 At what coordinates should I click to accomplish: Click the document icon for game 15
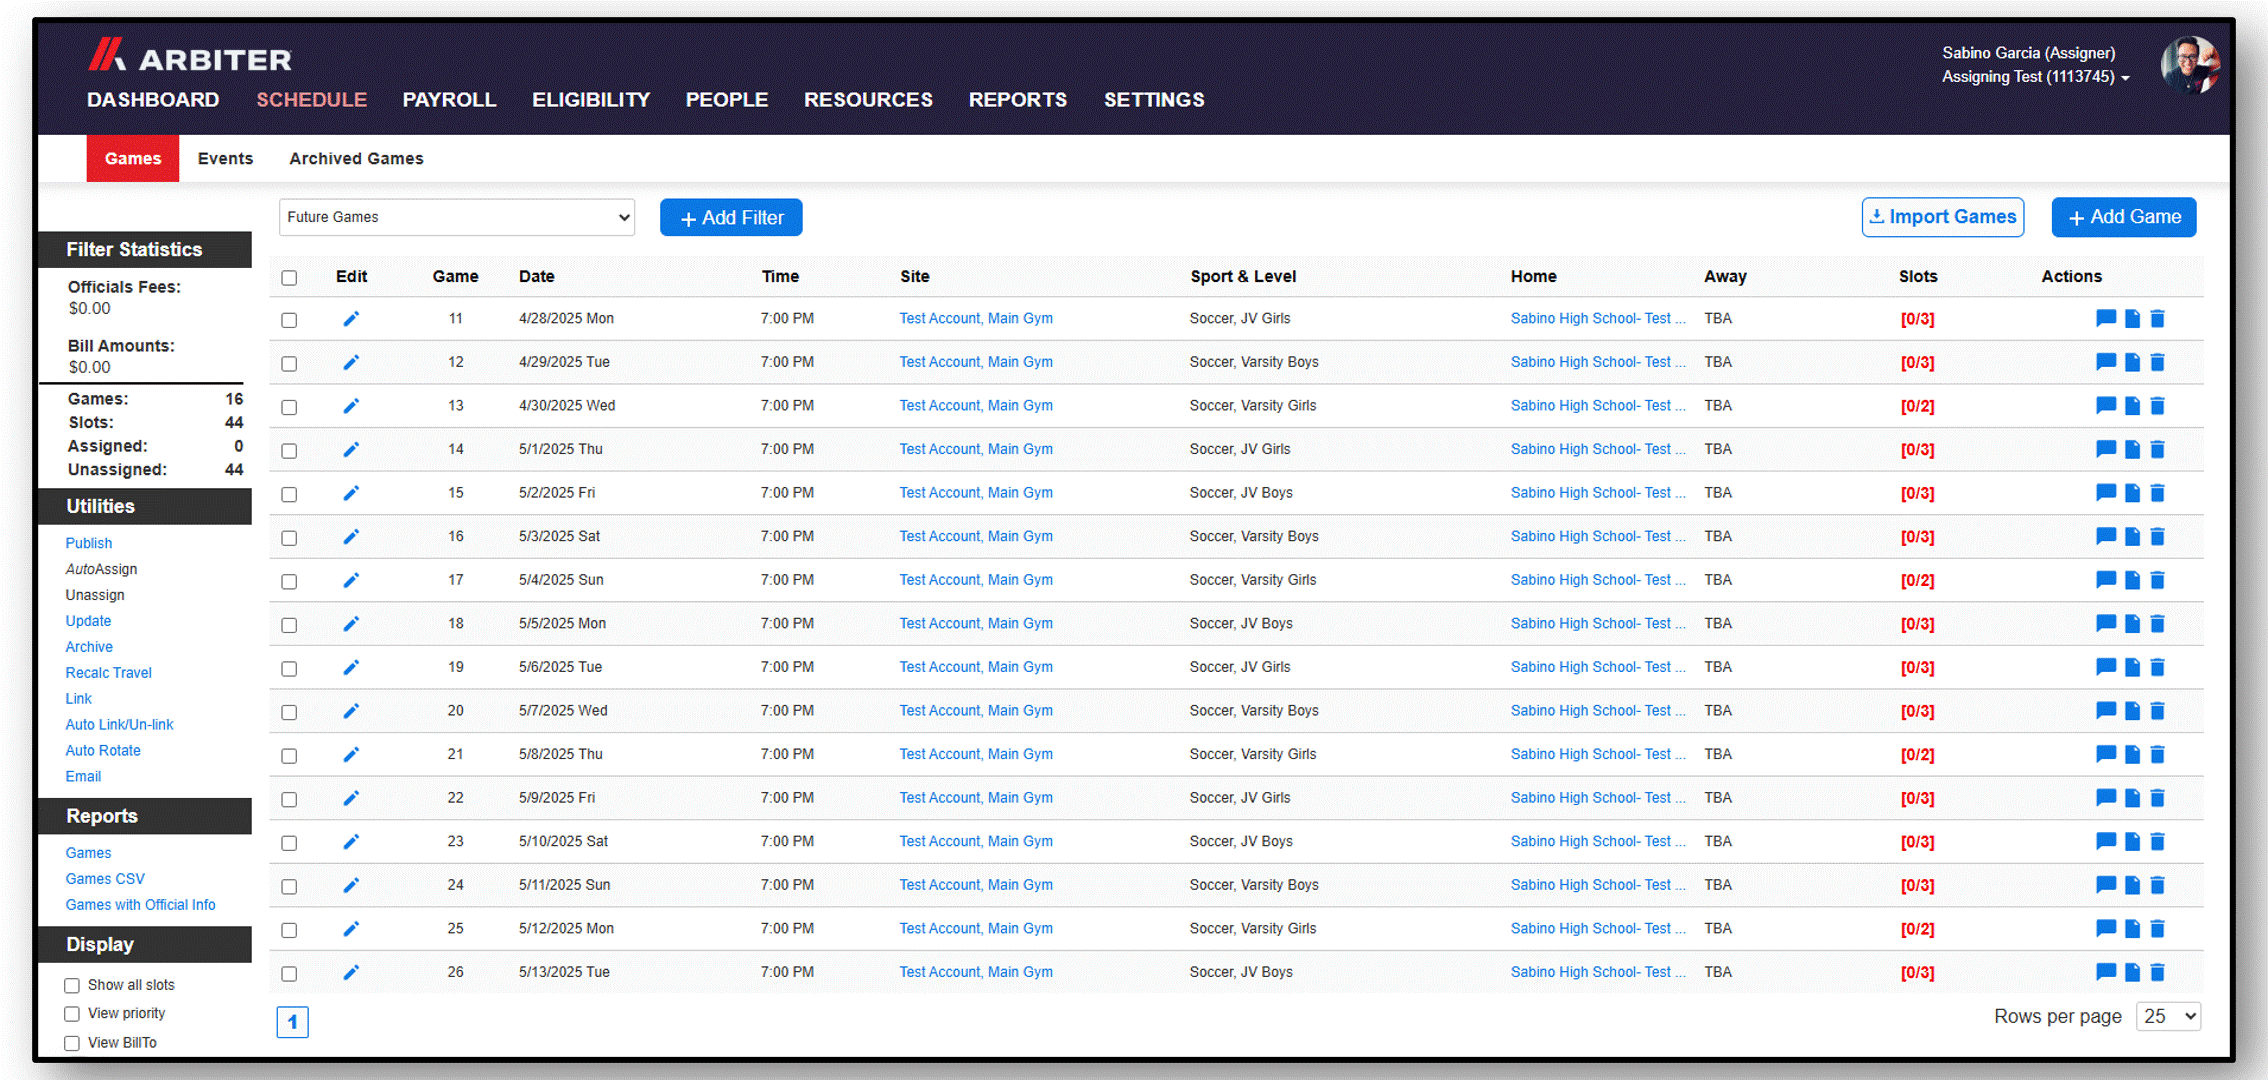tap(2133, 493)
